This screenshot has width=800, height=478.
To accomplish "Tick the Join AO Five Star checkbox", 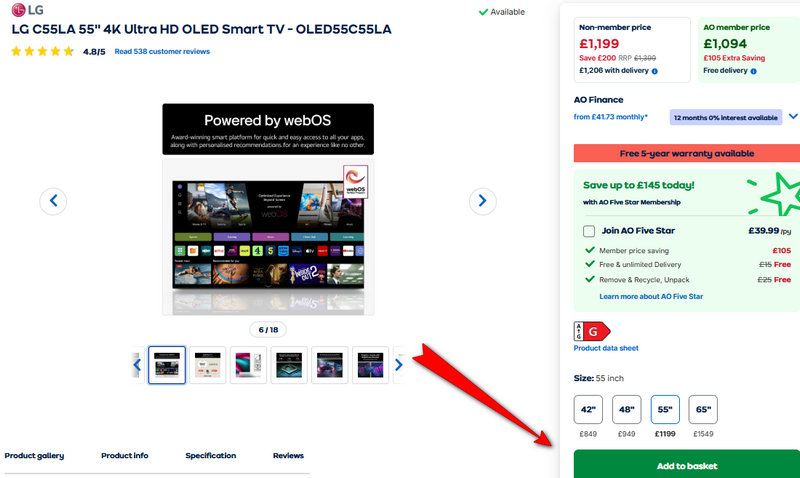I will coord(589,231).
